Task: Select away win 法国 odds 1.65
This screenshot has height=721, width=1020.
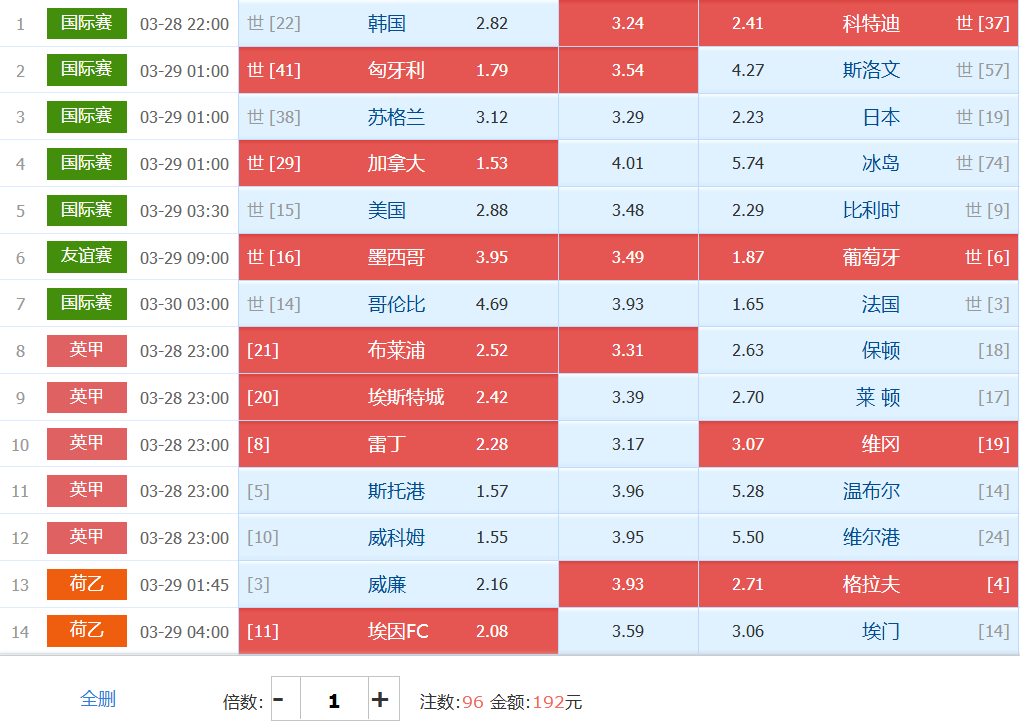Action: [858, 304]
